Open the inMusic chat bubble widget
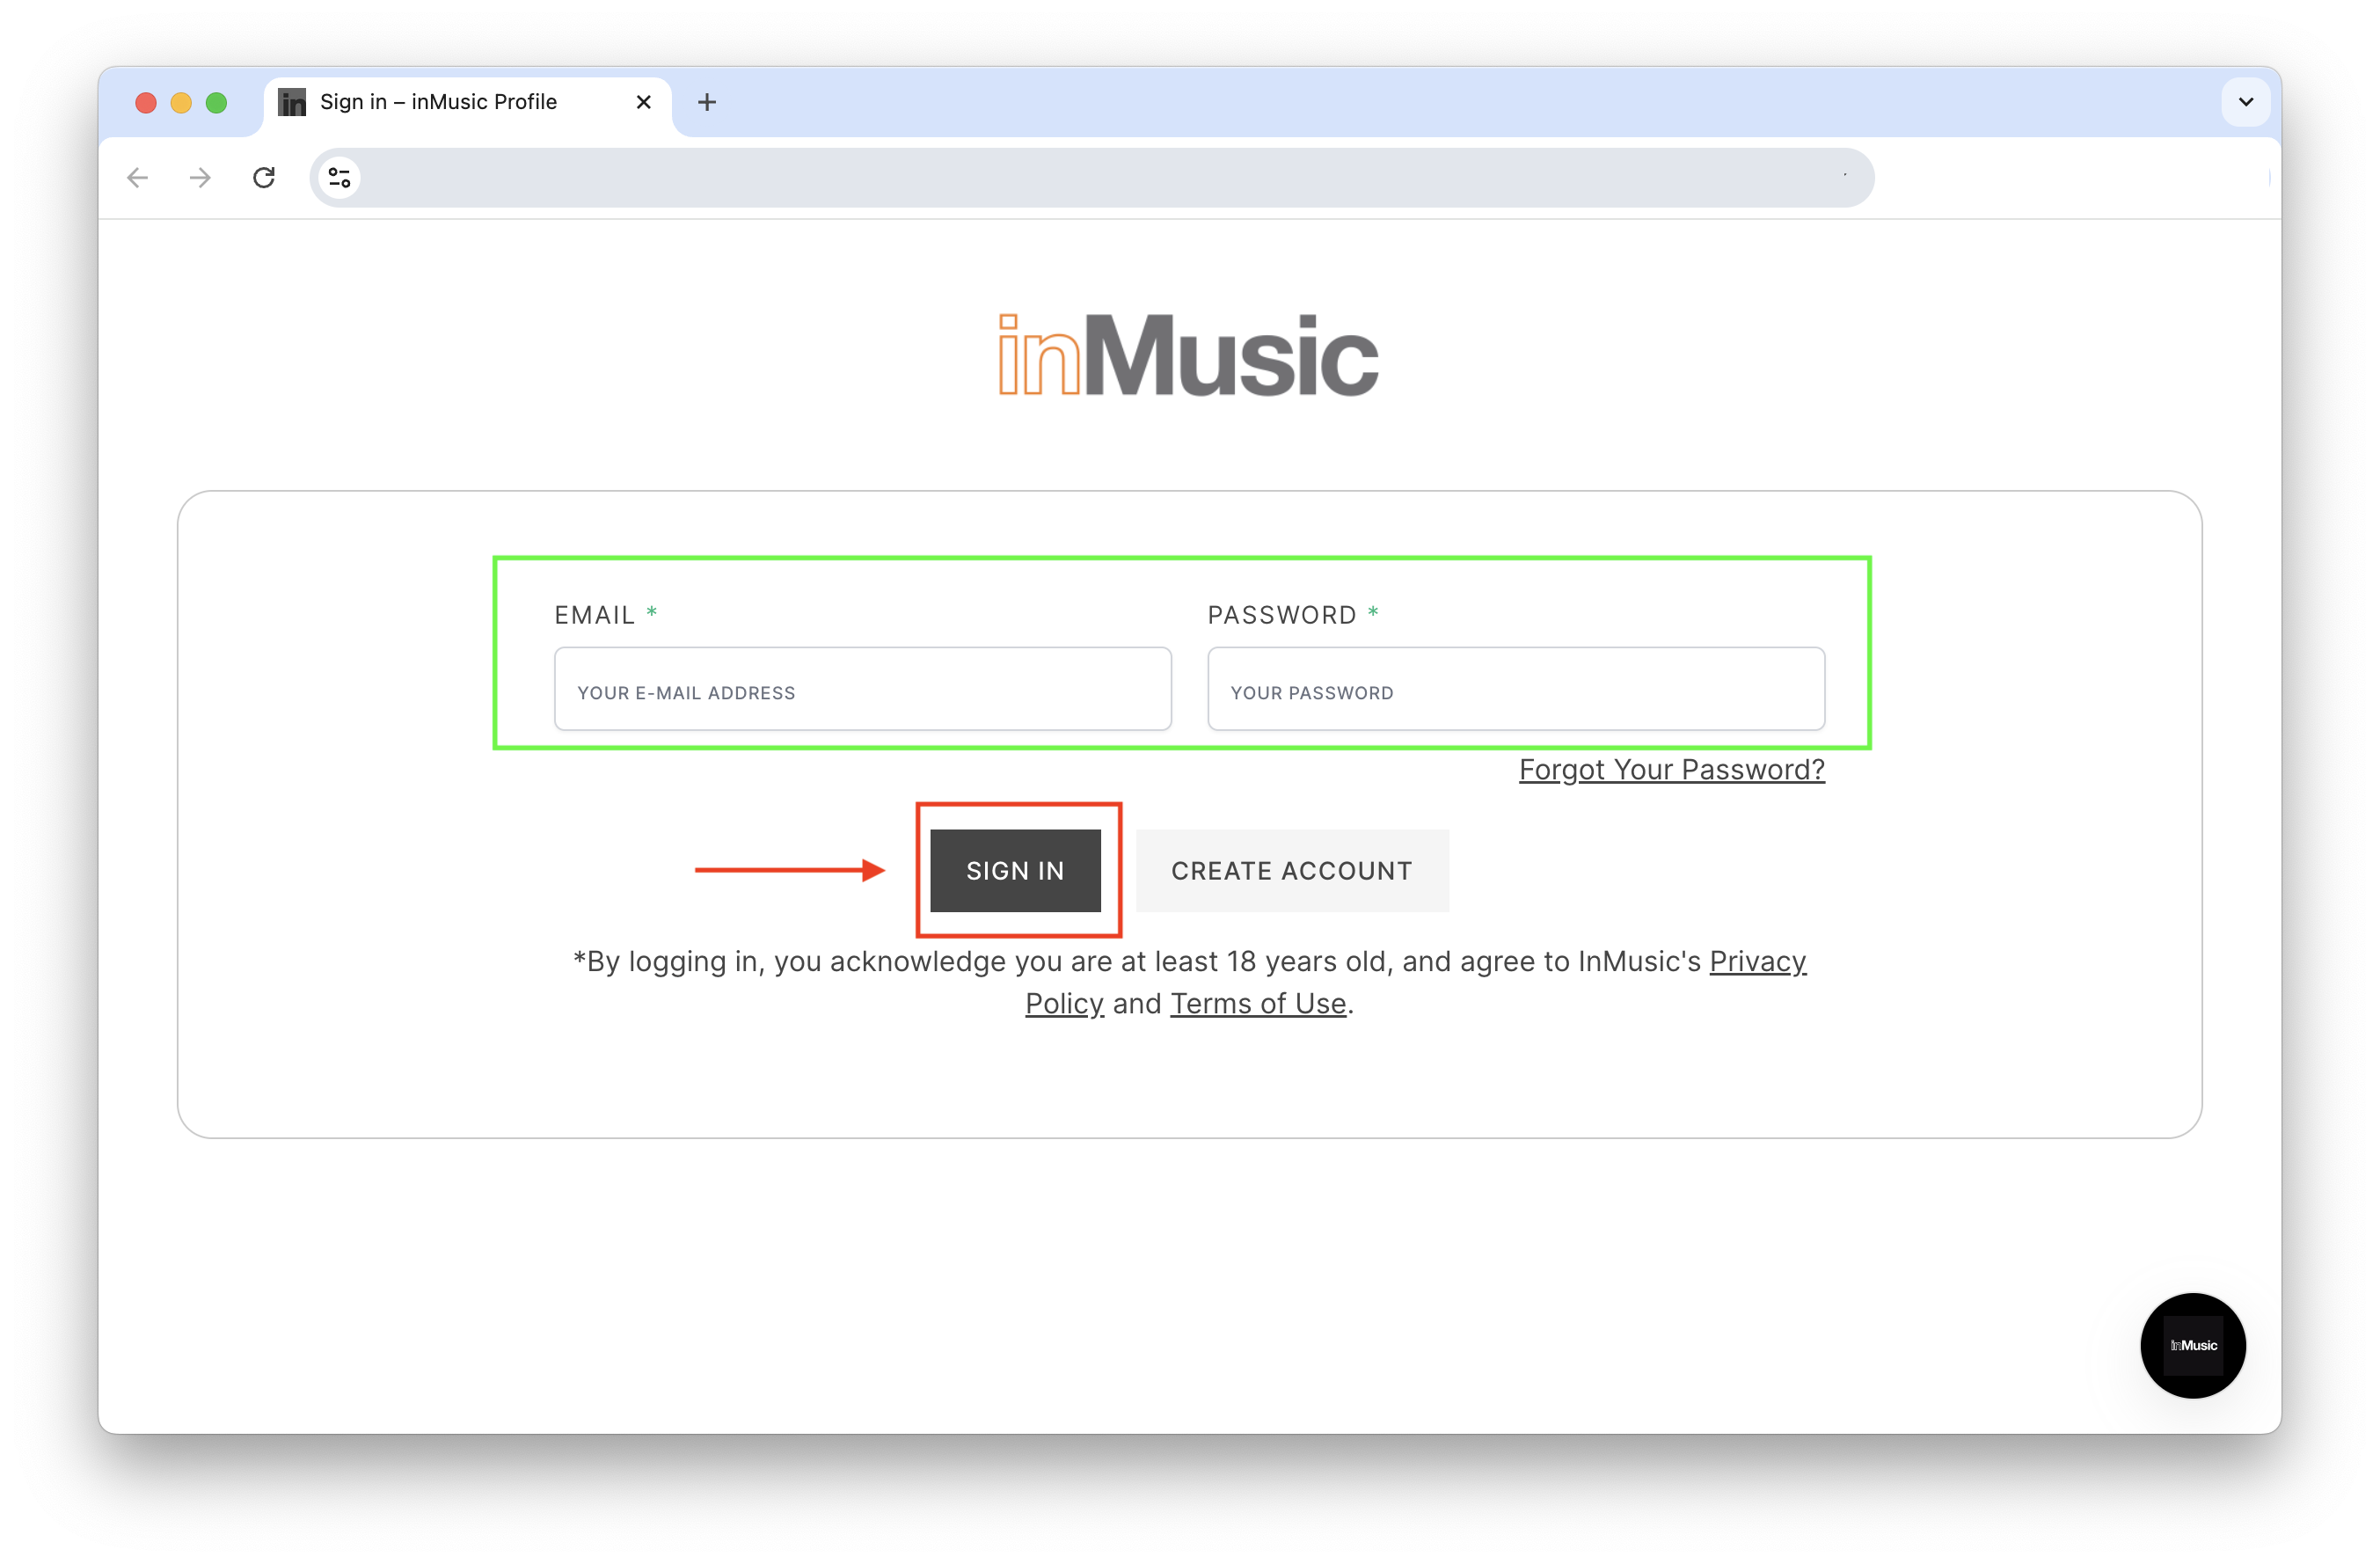Screen dimensions: 2380x1564 [x=2192, y=1345]
